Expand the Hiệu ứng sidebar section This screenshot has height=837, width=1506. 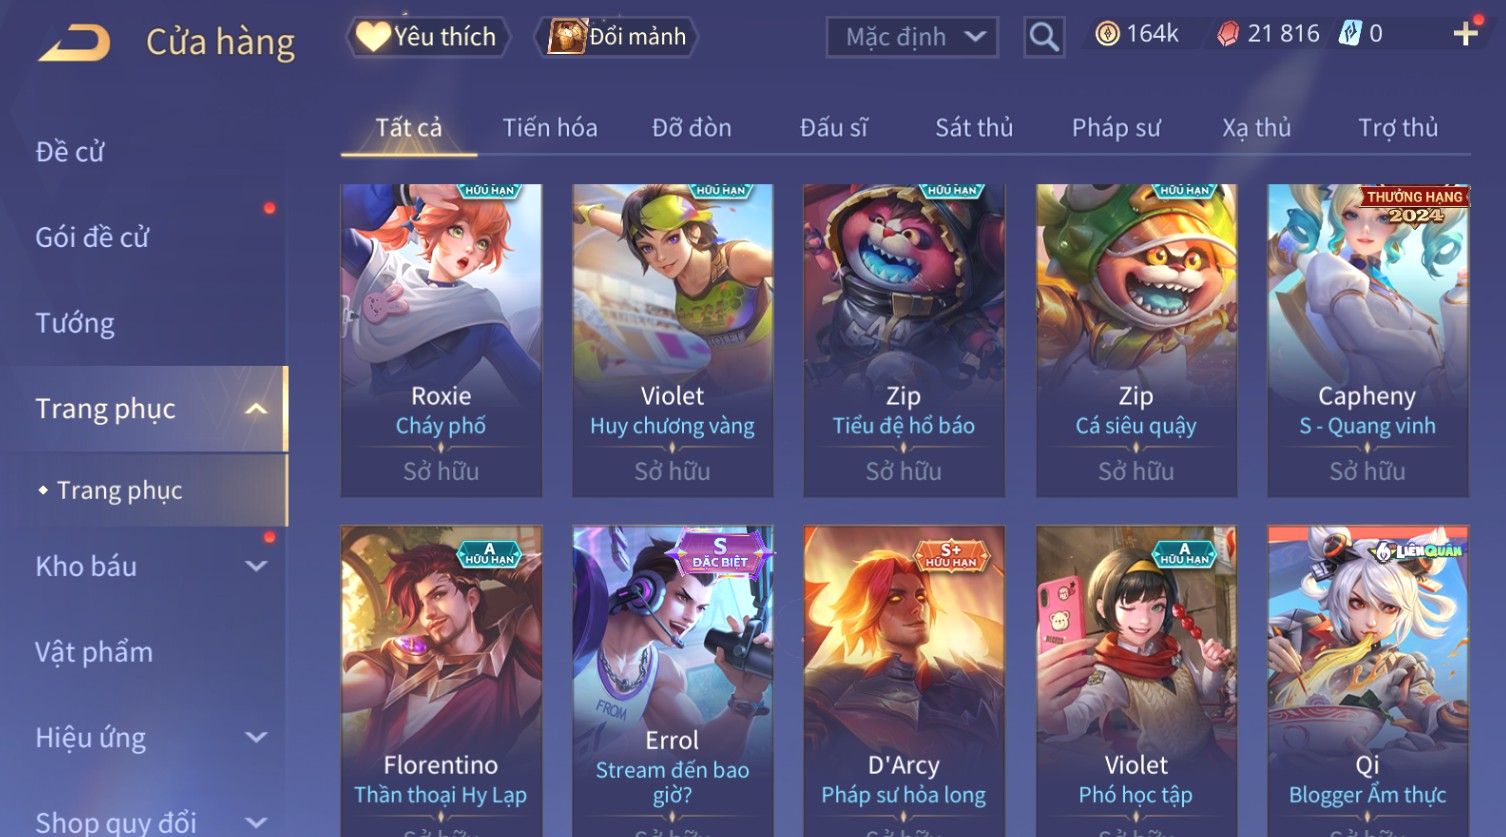click(256, 738)
